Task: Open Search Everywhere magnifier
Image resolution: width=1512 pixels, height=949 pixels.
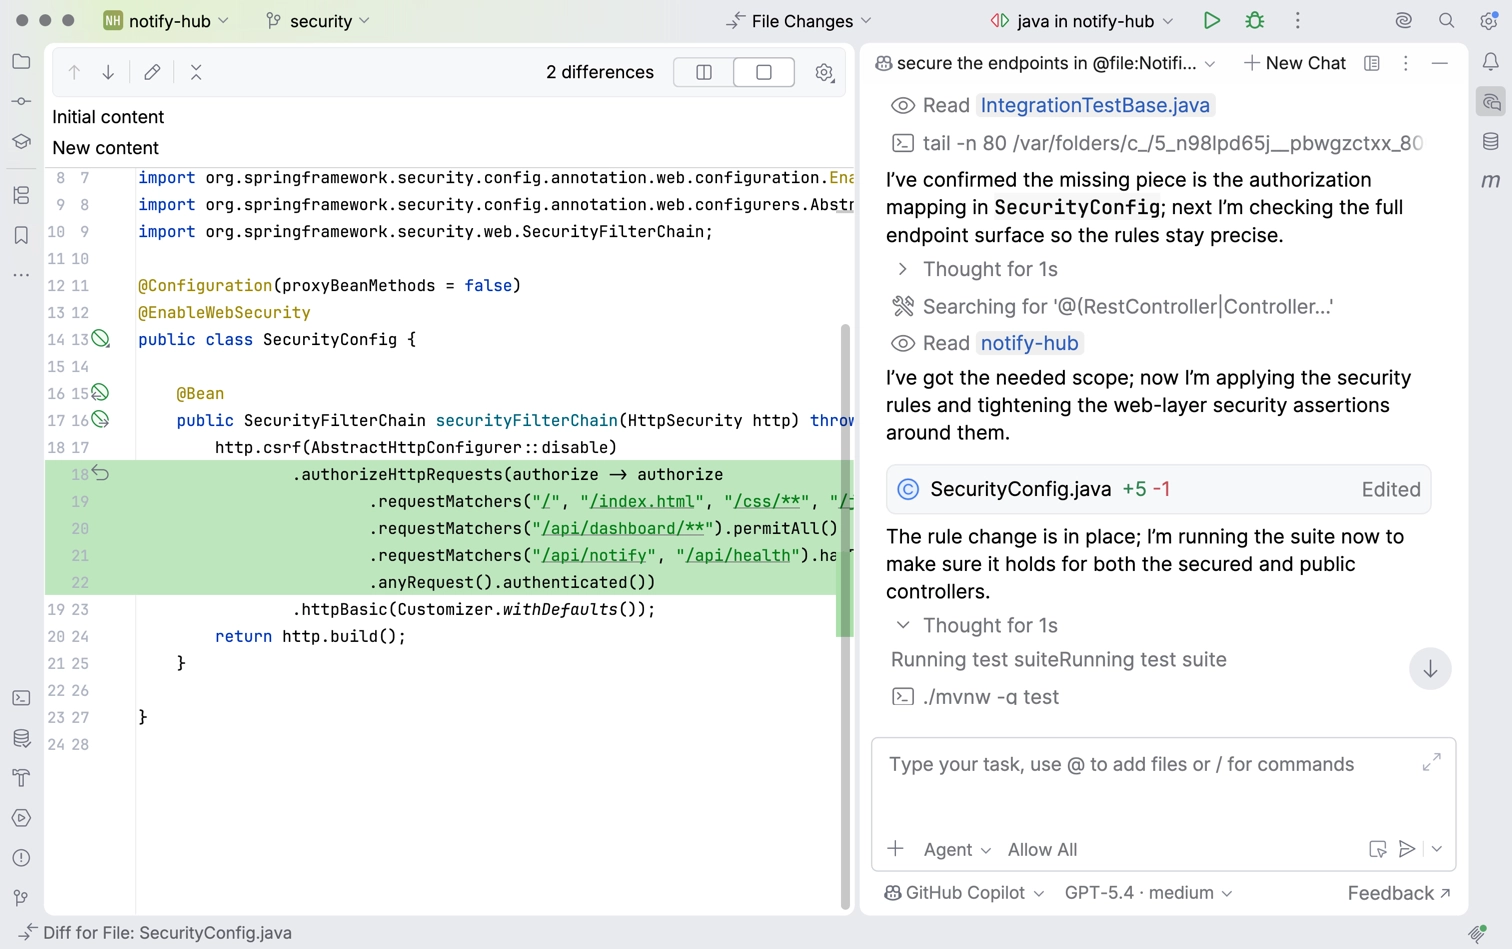Action: [1447, 21]
